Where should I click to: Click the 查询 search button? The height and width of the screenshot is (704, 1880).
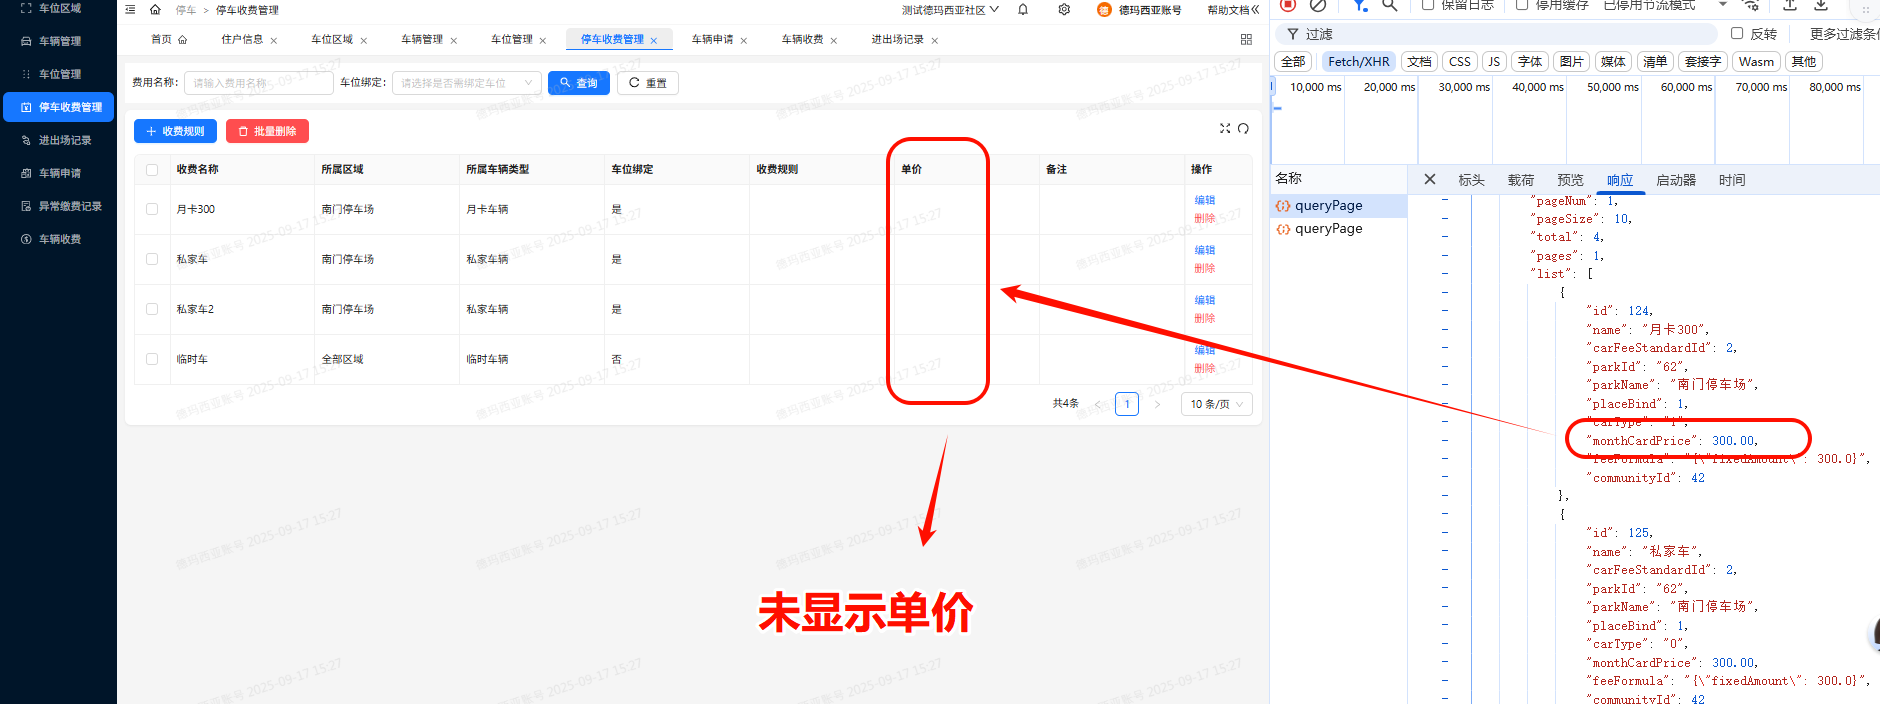[579, 83]
